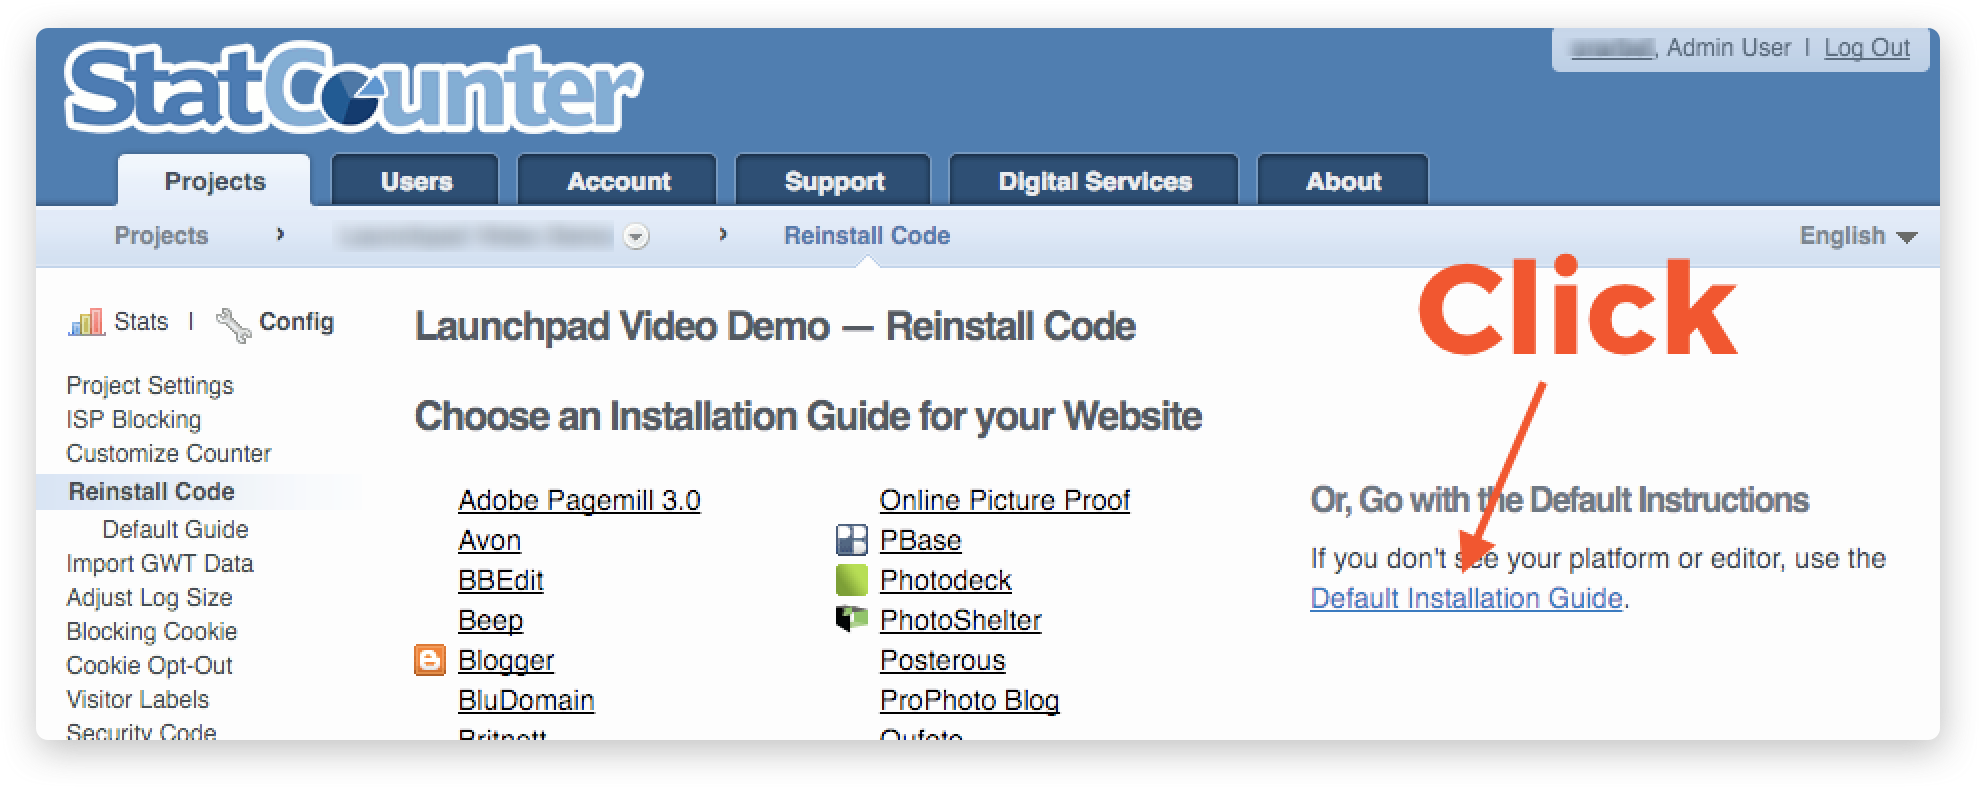
Task: Open the PBase guide link
Action: tap(920, 540)
